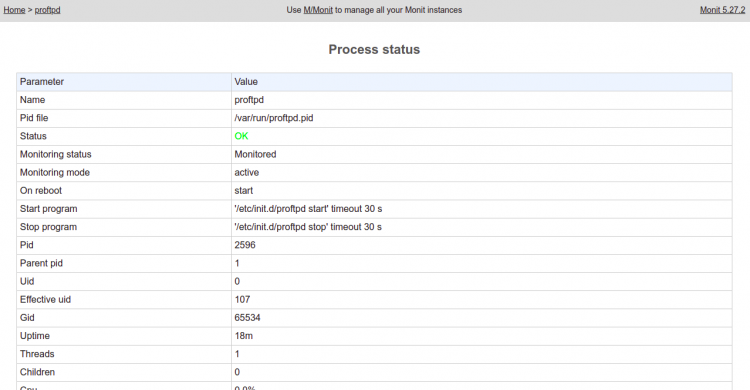Select the Threads value 1
Viewport: 750px width, 390px height.
click(237, 355)
